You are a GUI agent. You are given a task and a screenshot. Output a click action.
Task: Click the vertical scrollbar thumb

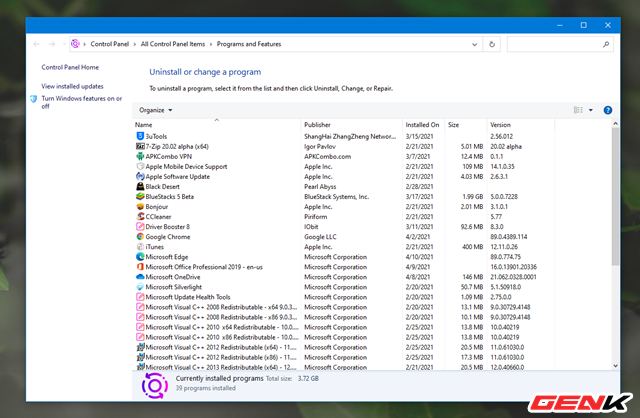615,196
